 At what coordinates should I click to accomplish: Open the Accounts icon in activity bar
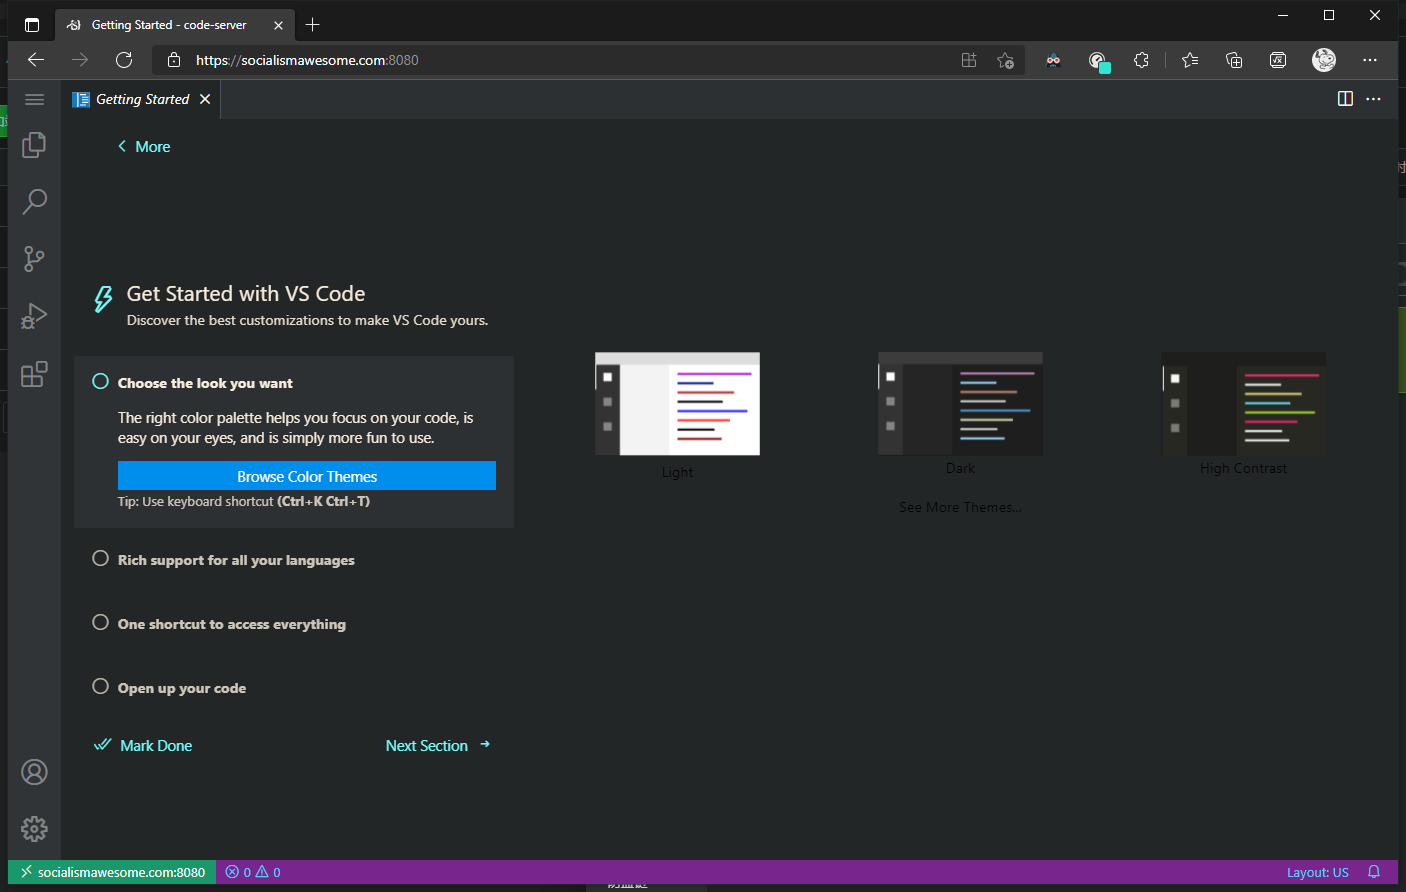34,772
